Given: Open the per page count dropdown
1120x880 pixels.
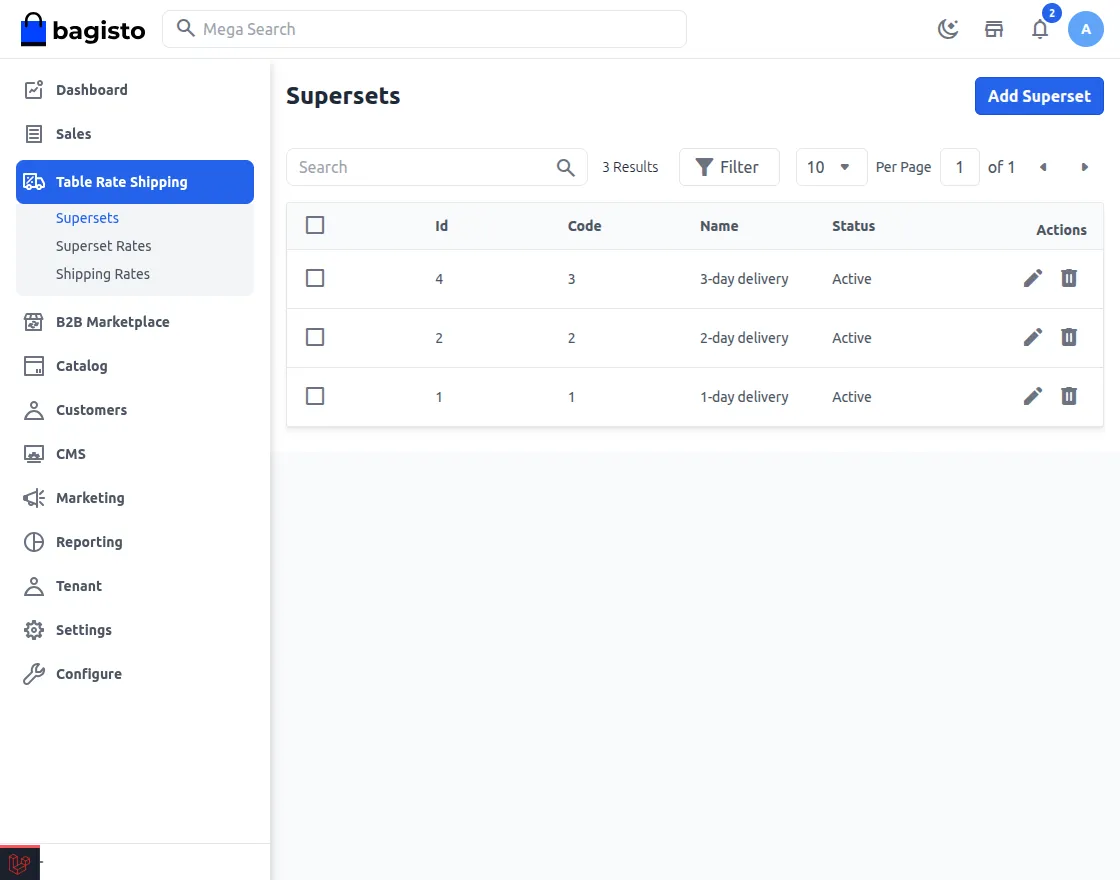Looking at the screenshot, I should point(831,167).
